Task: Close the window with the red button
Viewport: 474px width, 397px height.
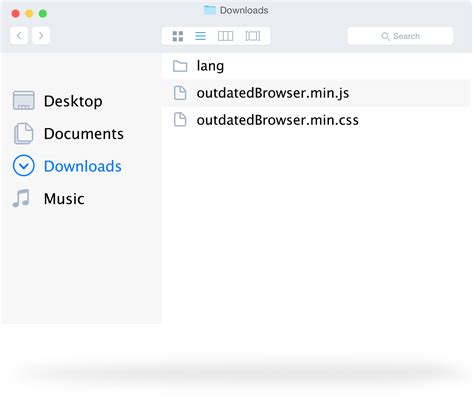Action: pos(15,14)
